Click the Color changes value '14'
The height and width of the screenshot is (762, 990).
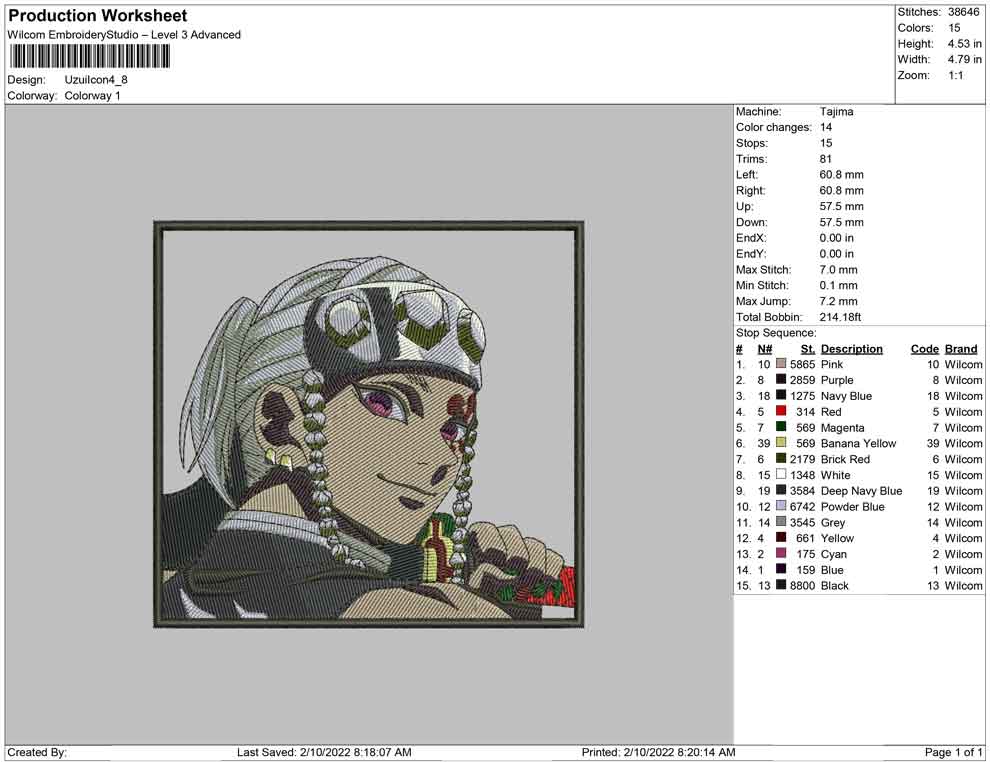click(x=826, y=128)
